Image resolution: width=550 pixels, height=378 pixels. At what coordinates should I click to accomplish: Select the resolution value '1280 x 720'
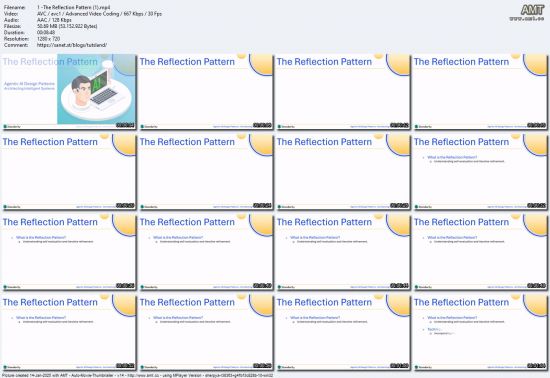(x=48, y=39)
